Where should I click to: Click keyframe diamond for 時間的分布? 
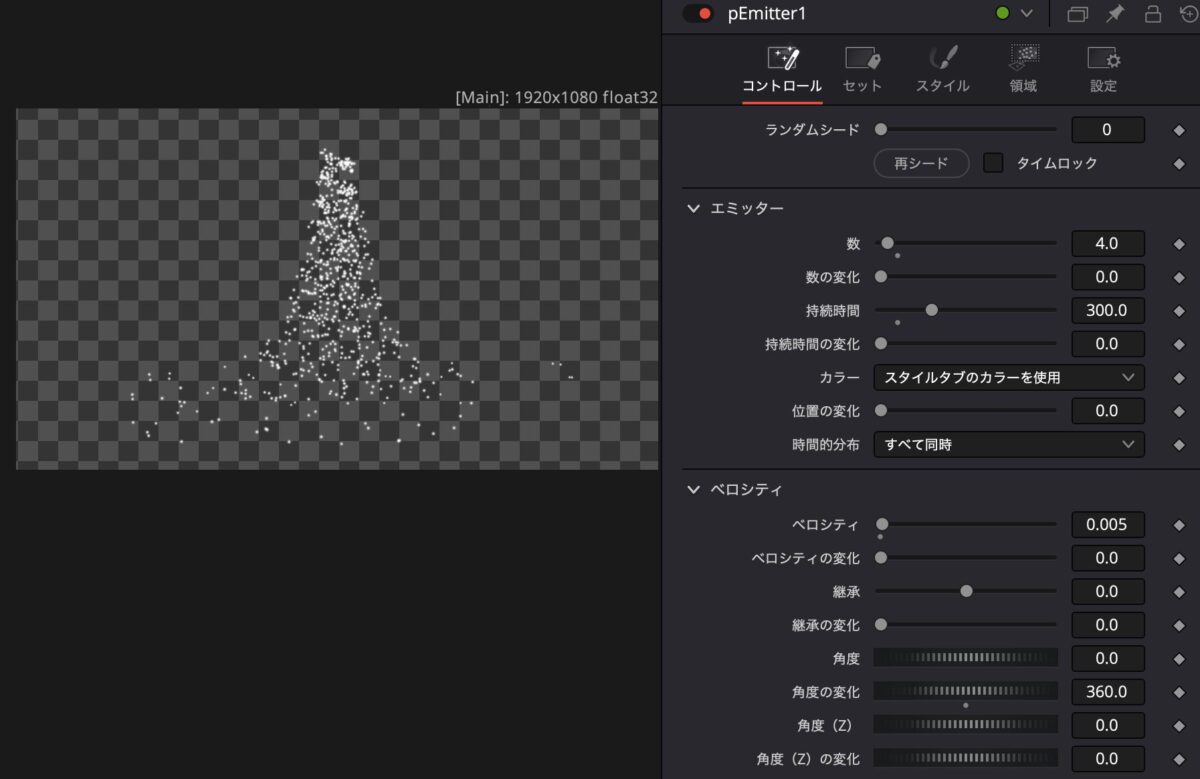pos(1179,445)
